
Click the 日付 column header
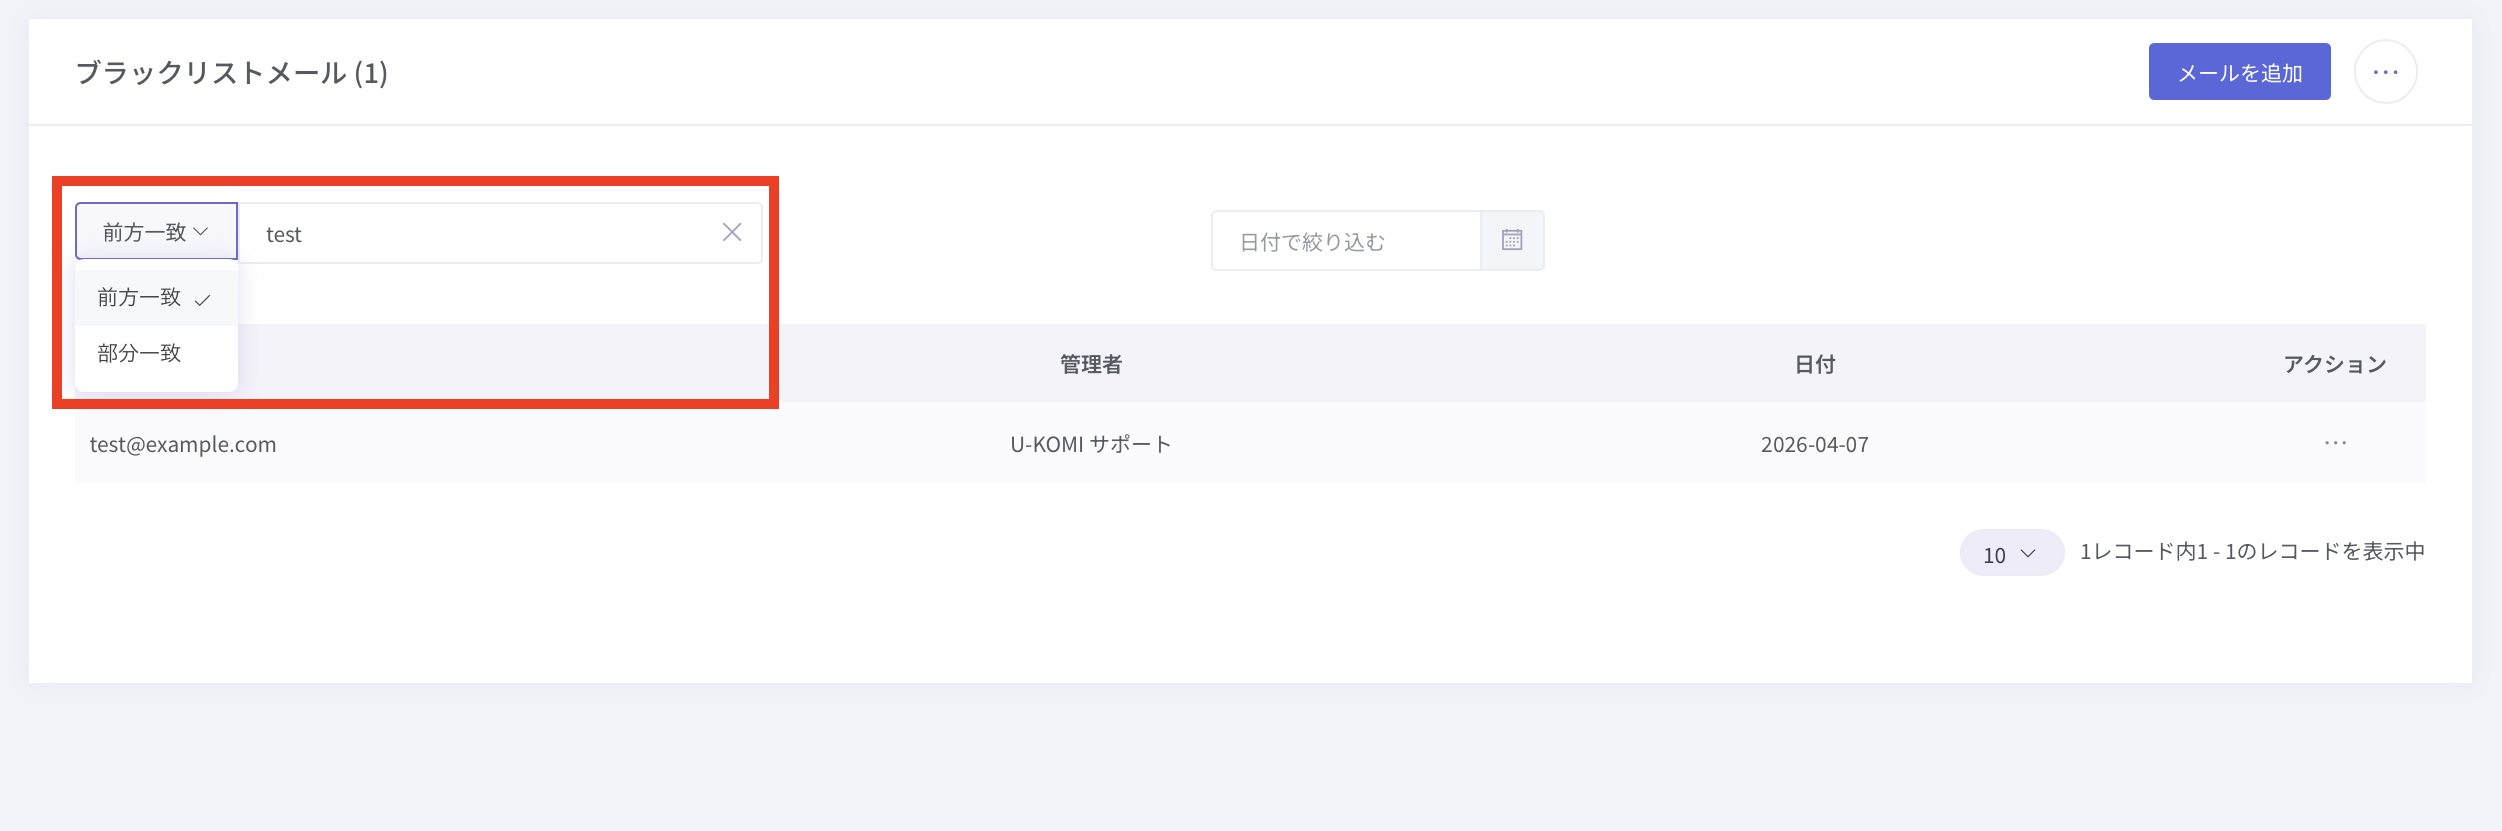1814,364
